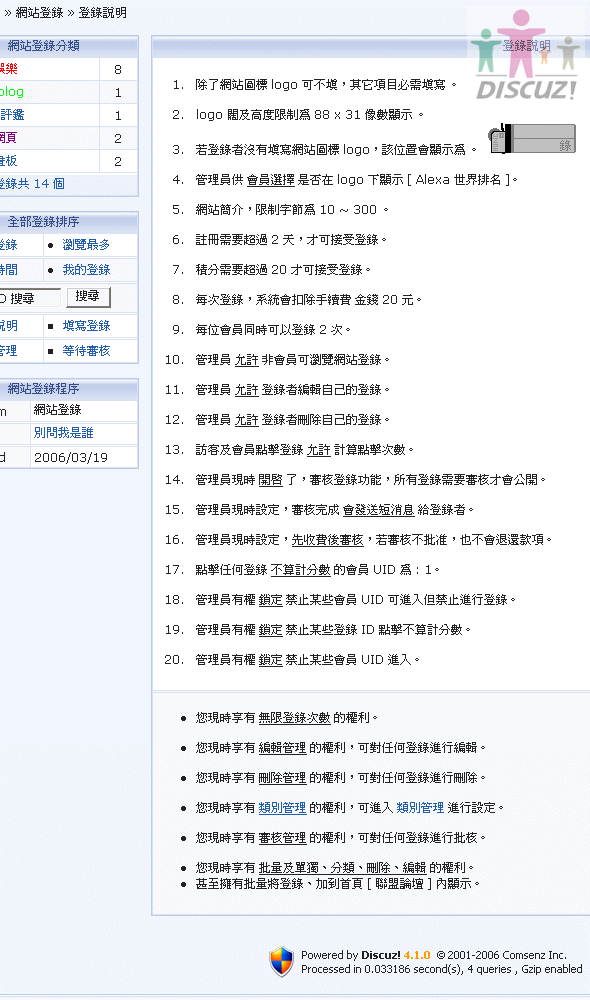Click the count 8 in category list
The image size is (590, 1000).
[118, 69]
